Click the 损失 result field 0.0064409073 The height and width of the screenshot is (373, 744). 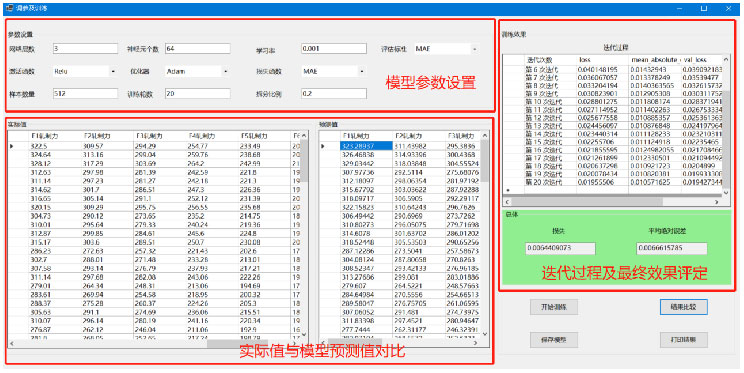click(560, 248)
